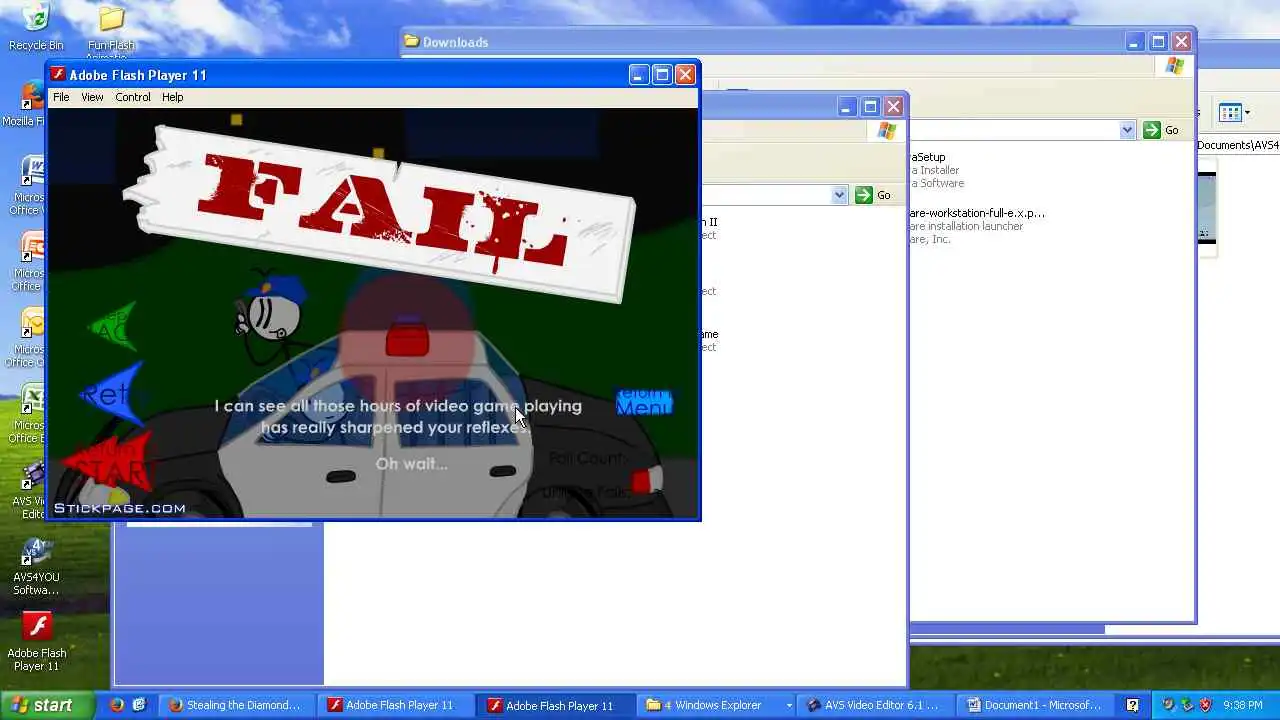Click the 9:38 PM clock in the tray
Screen dimensions: 1280x720
click(x=1243, y=705)
